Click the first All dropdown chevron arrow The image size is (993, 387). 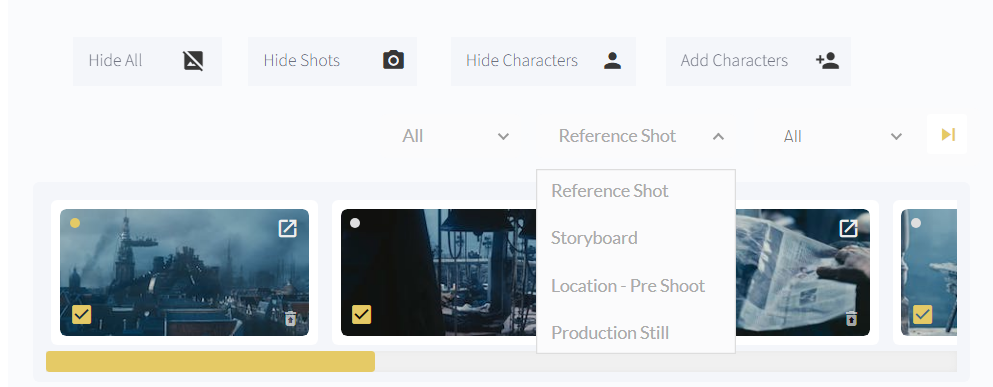pyautogui.click(x=503, y=136)
